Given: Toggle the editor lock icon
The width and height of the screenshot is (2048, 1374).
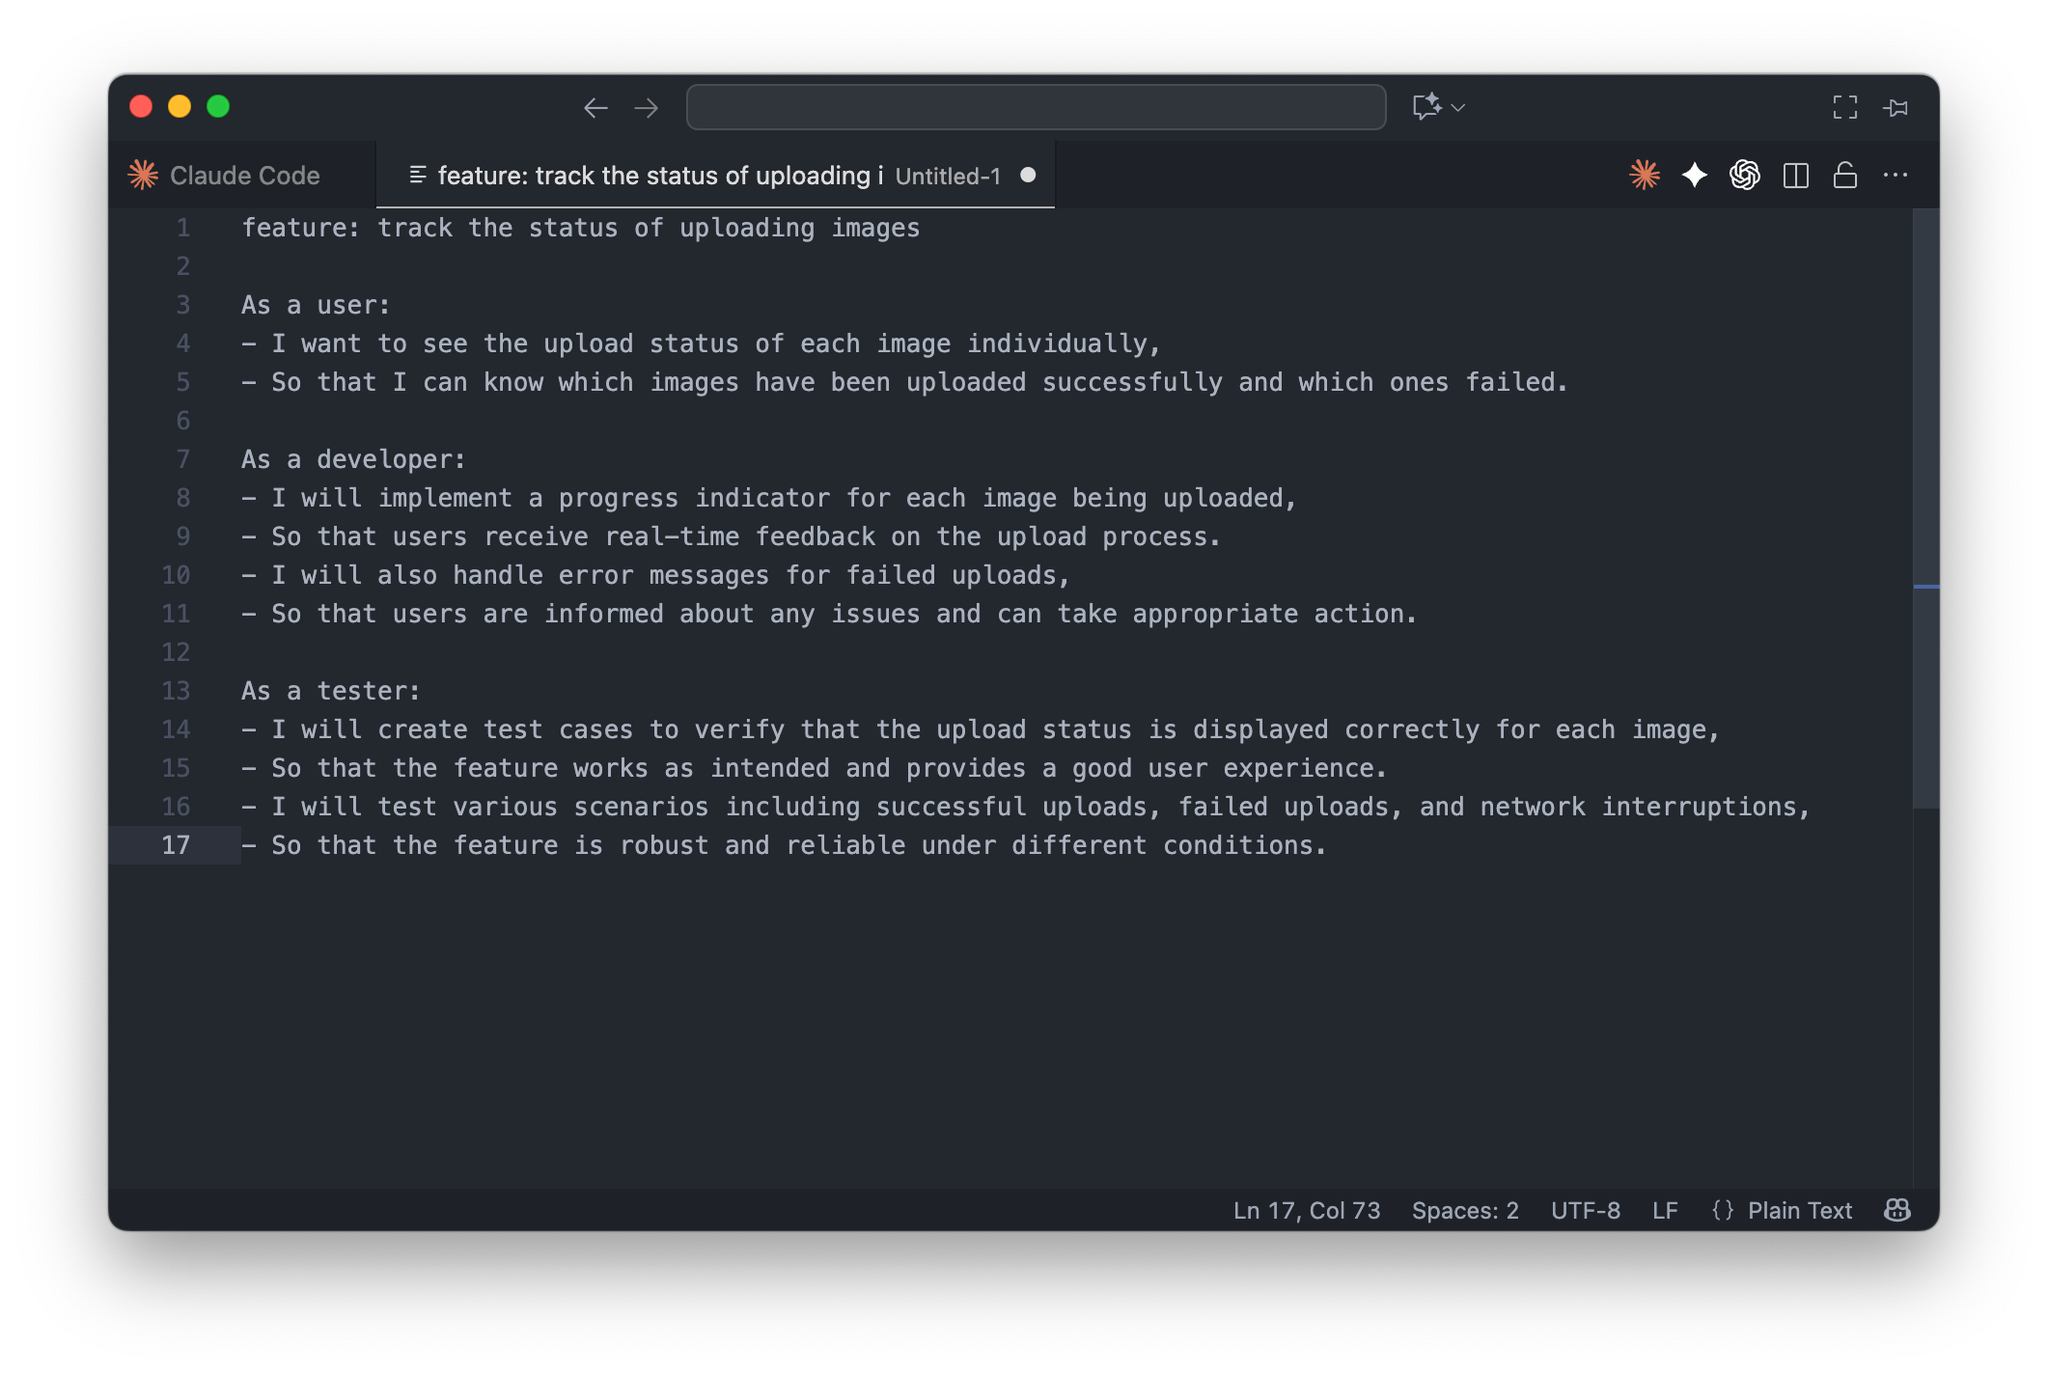Looking at the screenshot, I should (1845, 175).
